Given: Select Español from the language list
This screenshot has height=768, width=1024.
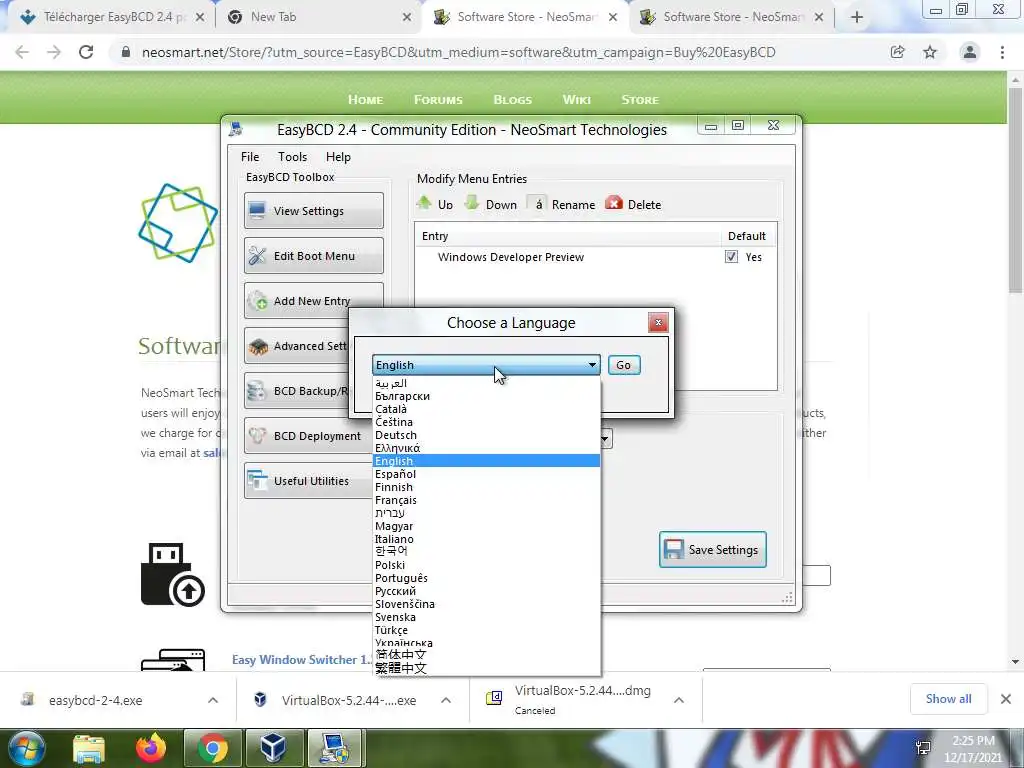Looking at the screenshot, I should pyautogui.click(x=486, y=474).
